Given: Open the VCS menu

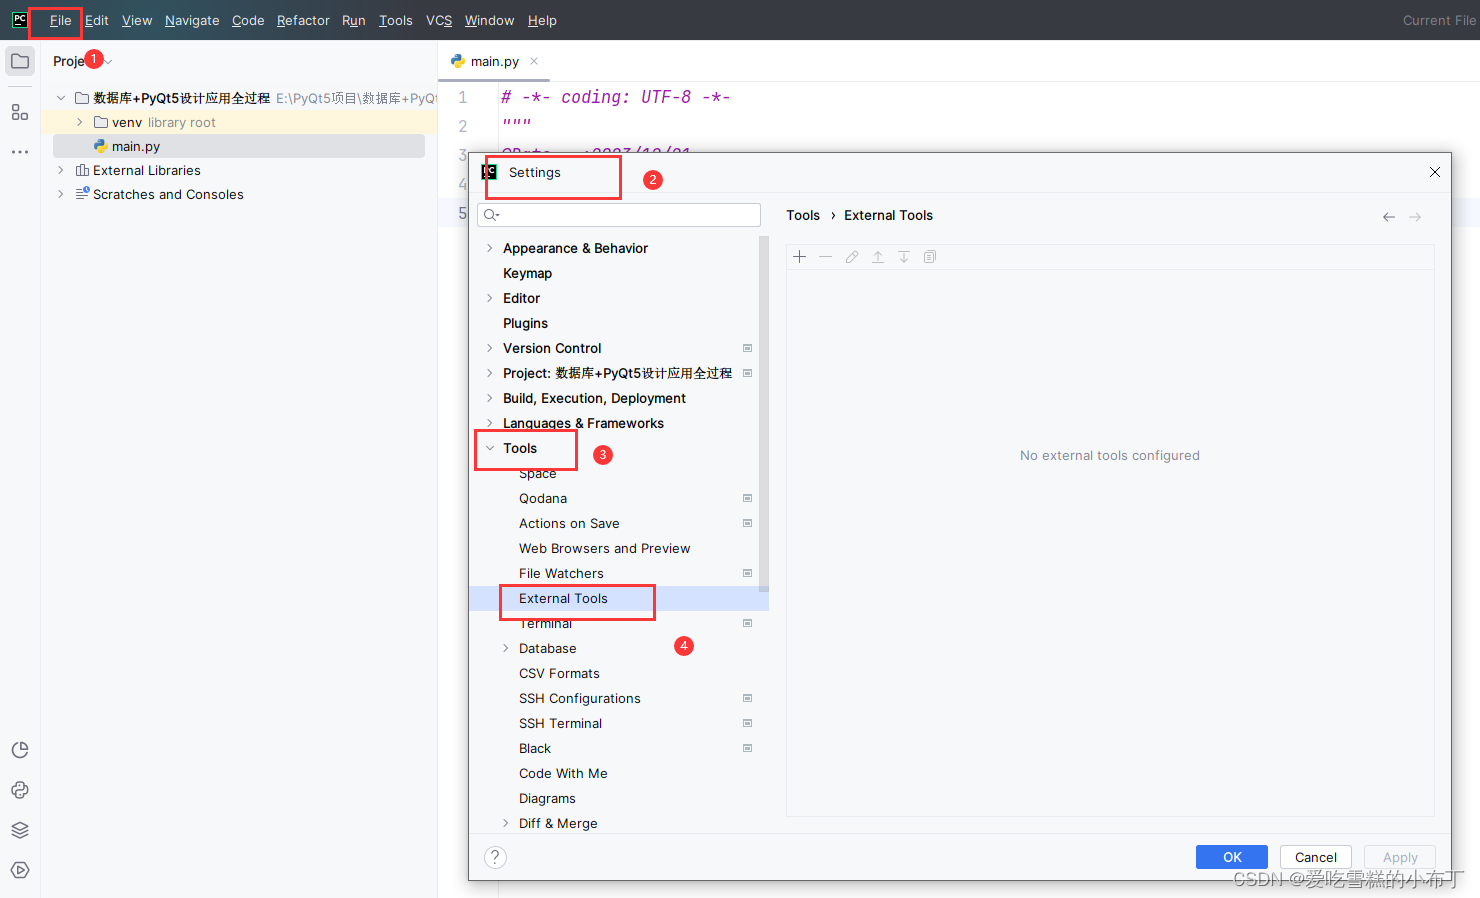Looking at the screenshot, I should coord(439,20).
